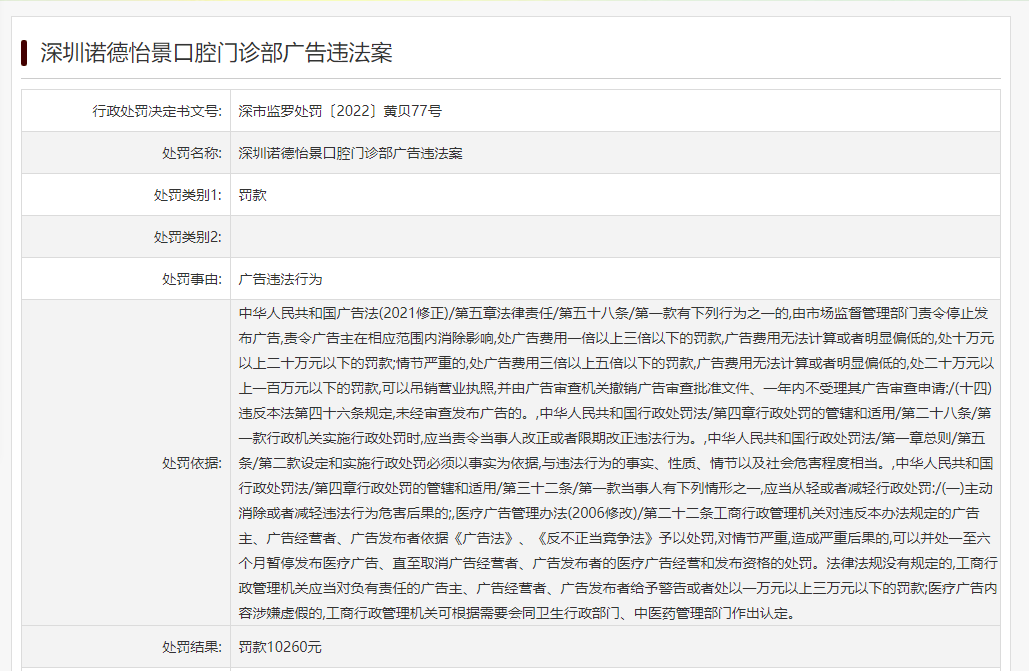Select the 处罚结果: label

point(192,647)
